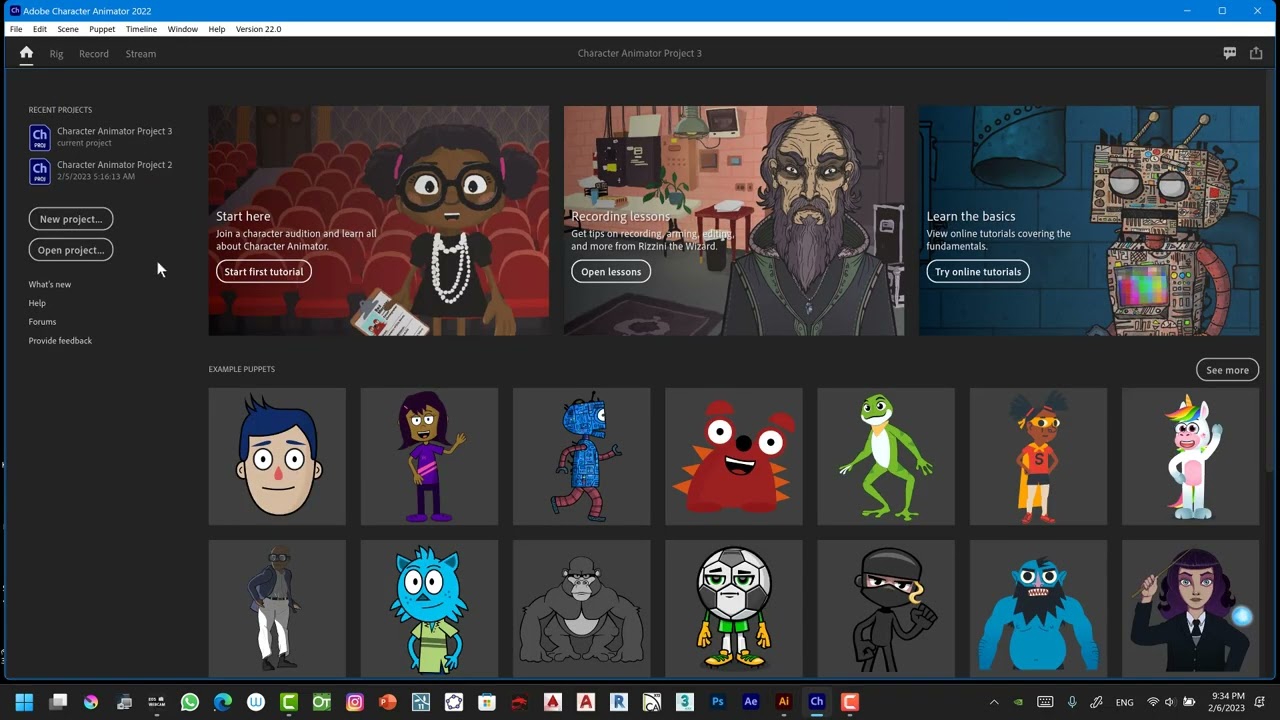Open the green Camtasia taskbar icon
Image resolution: width=1280 pixels, height=720 pixels.
(x=289, y=702)
